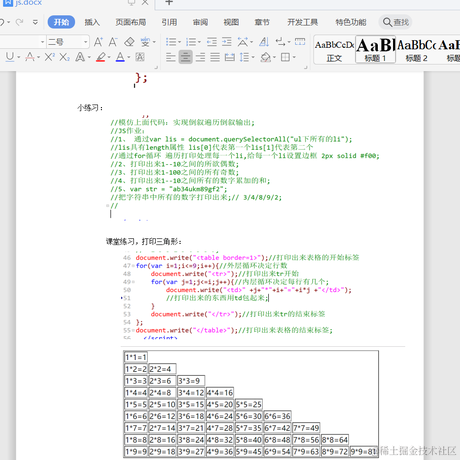
Task: Open the 审阅 tab
Action: [x=200, y=22]
